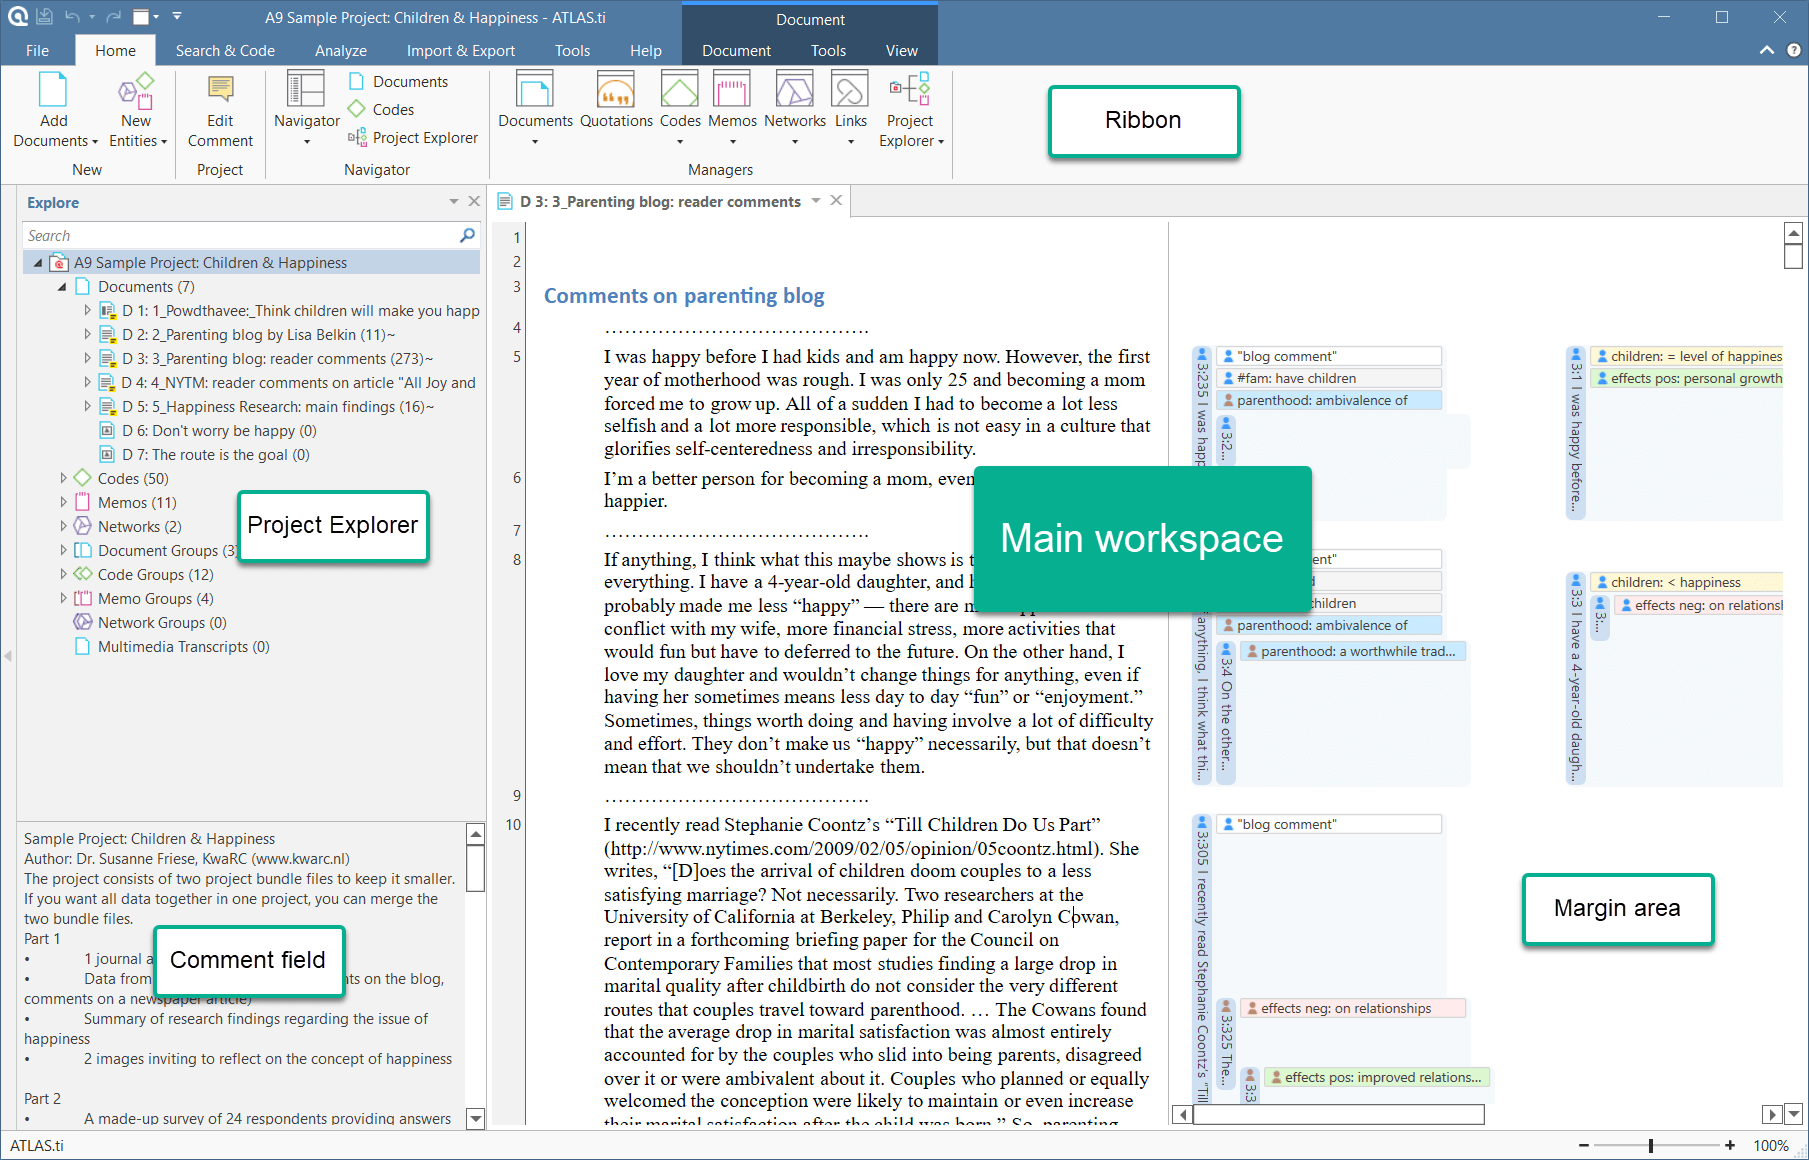Open the Help tab
1809x1160 pixels.
tap(645, 50)
